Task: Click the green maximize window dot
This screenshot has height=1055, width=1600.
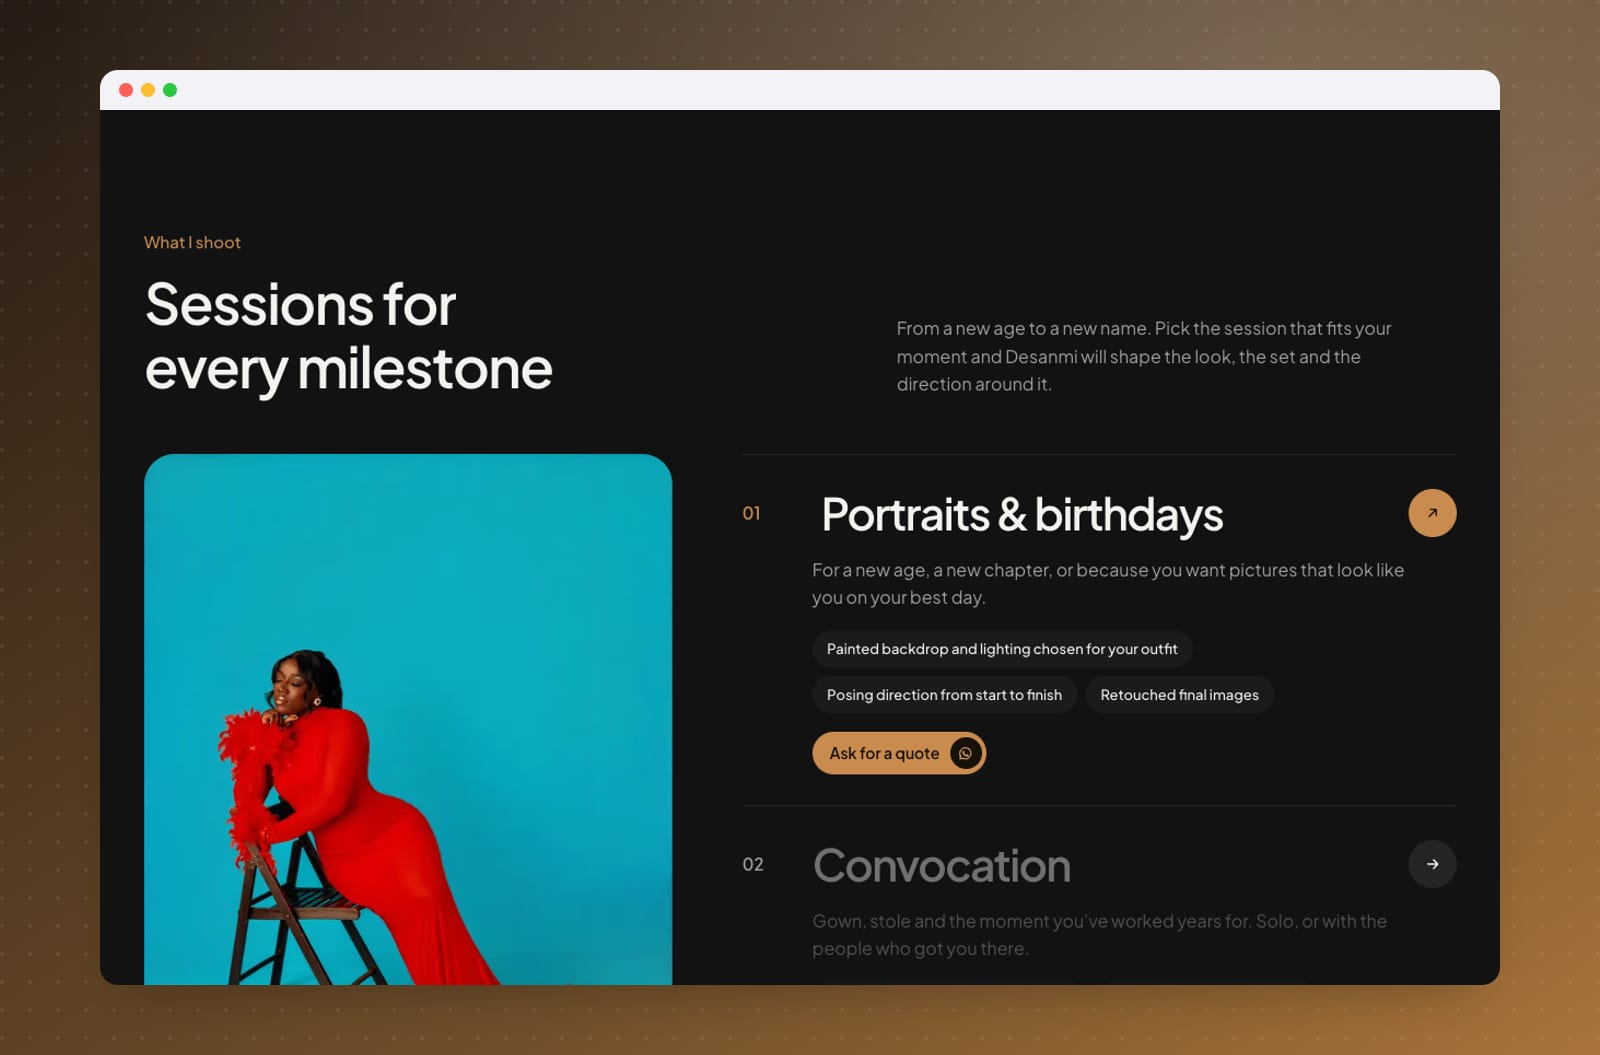Action: (x=170, y=90)
